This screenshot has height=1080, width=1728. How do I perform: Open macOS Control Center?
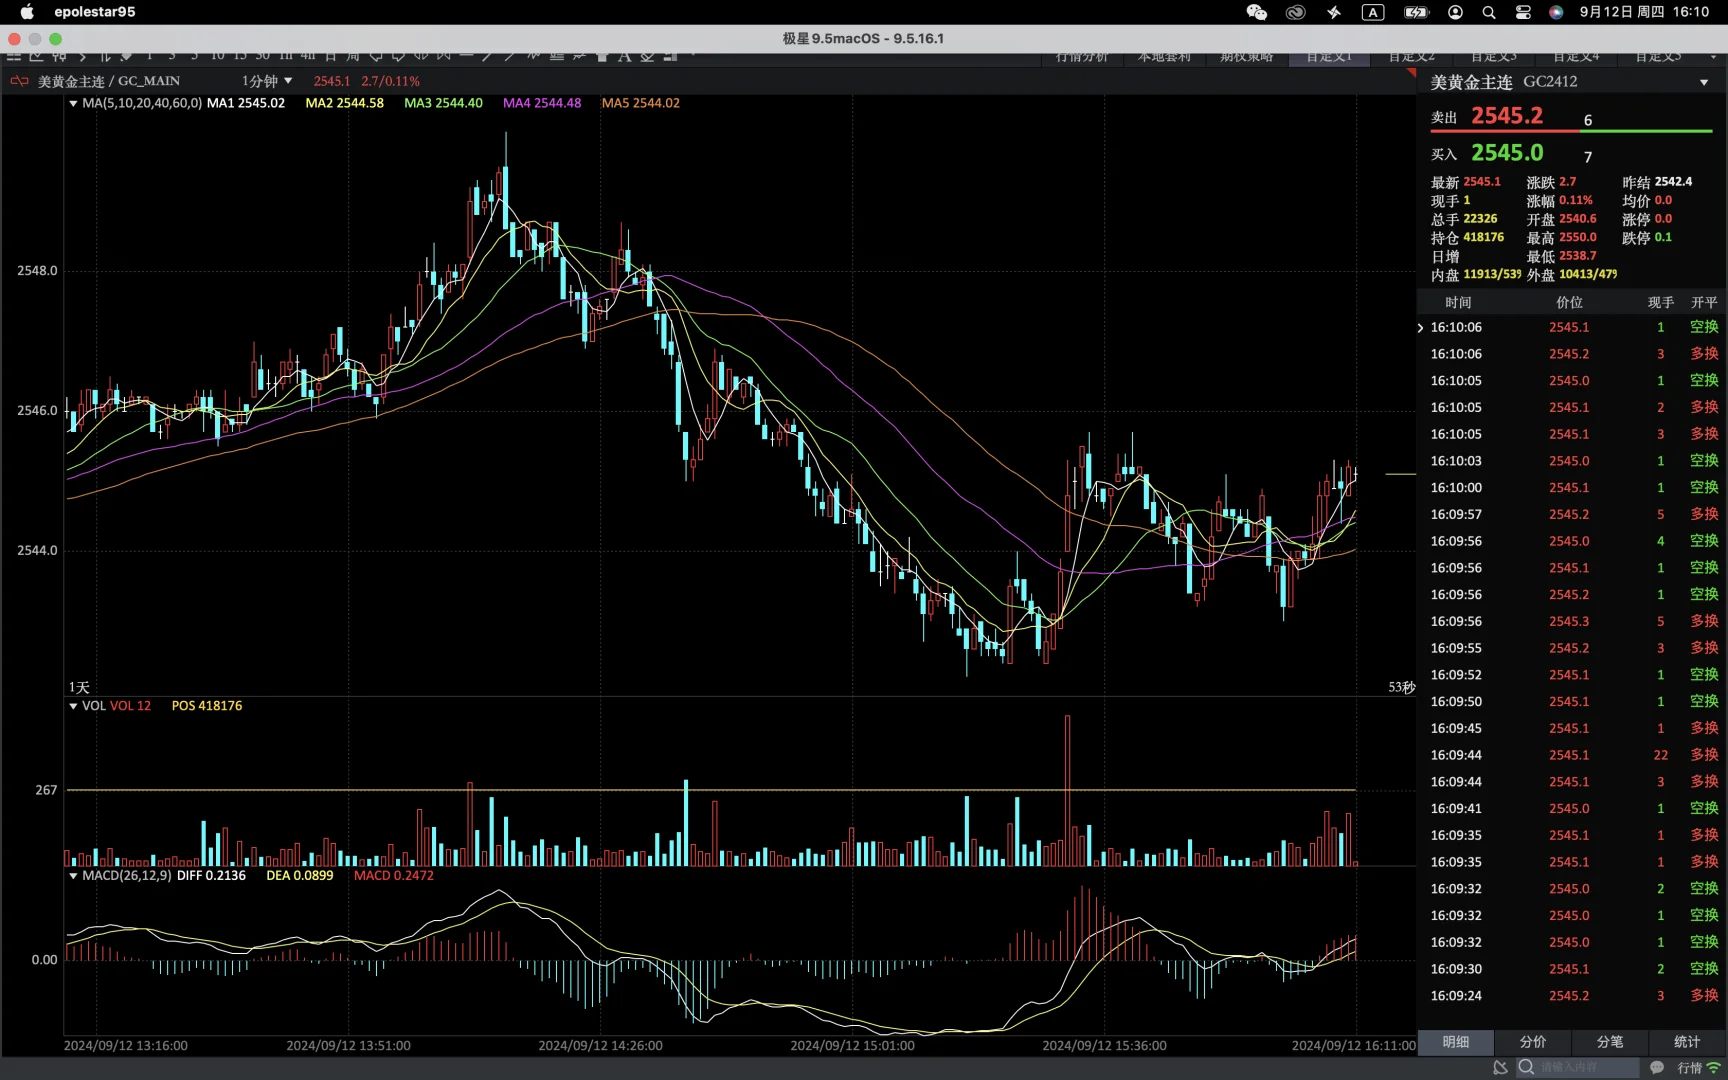click(x=1523, y=12)
